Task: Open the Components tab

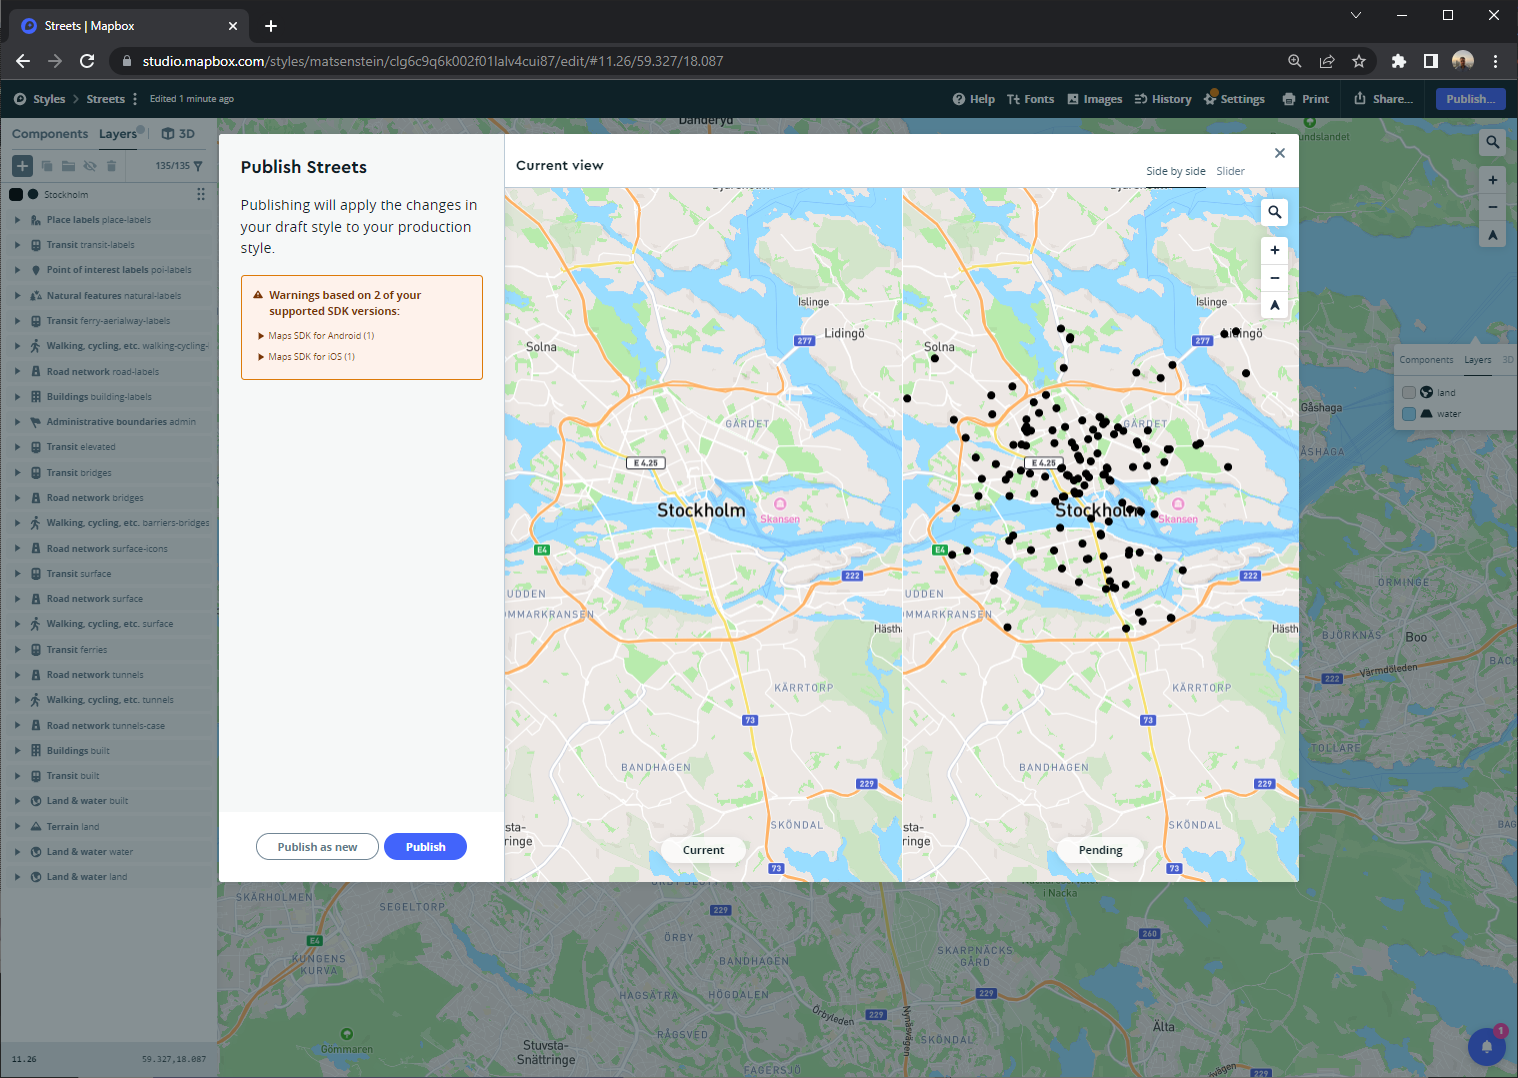Action: (50, 134)
